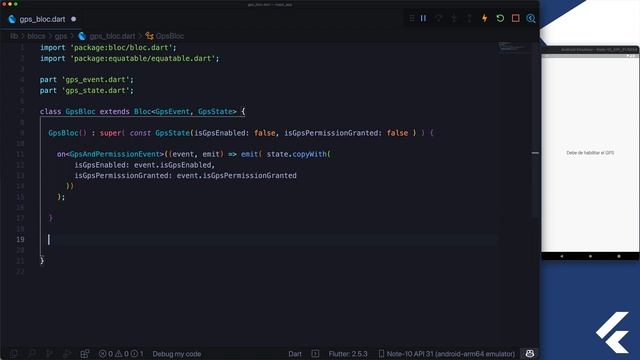This screenshot has width=640, height=360.
Task: Click state.copyWith call
Action: pos(297,154)
